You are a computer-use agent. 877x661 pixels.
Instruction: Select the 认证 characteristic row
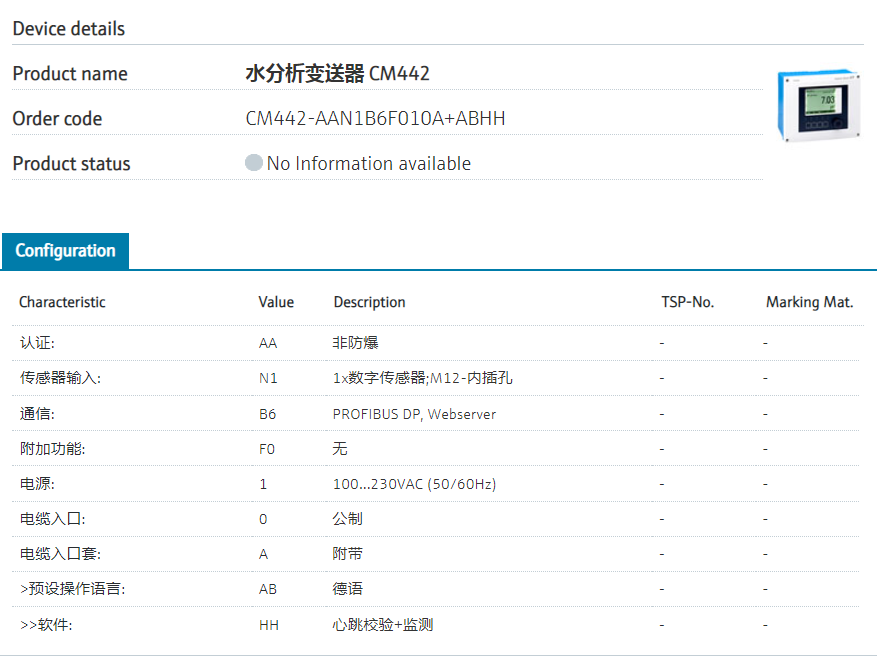click(37, 343)
